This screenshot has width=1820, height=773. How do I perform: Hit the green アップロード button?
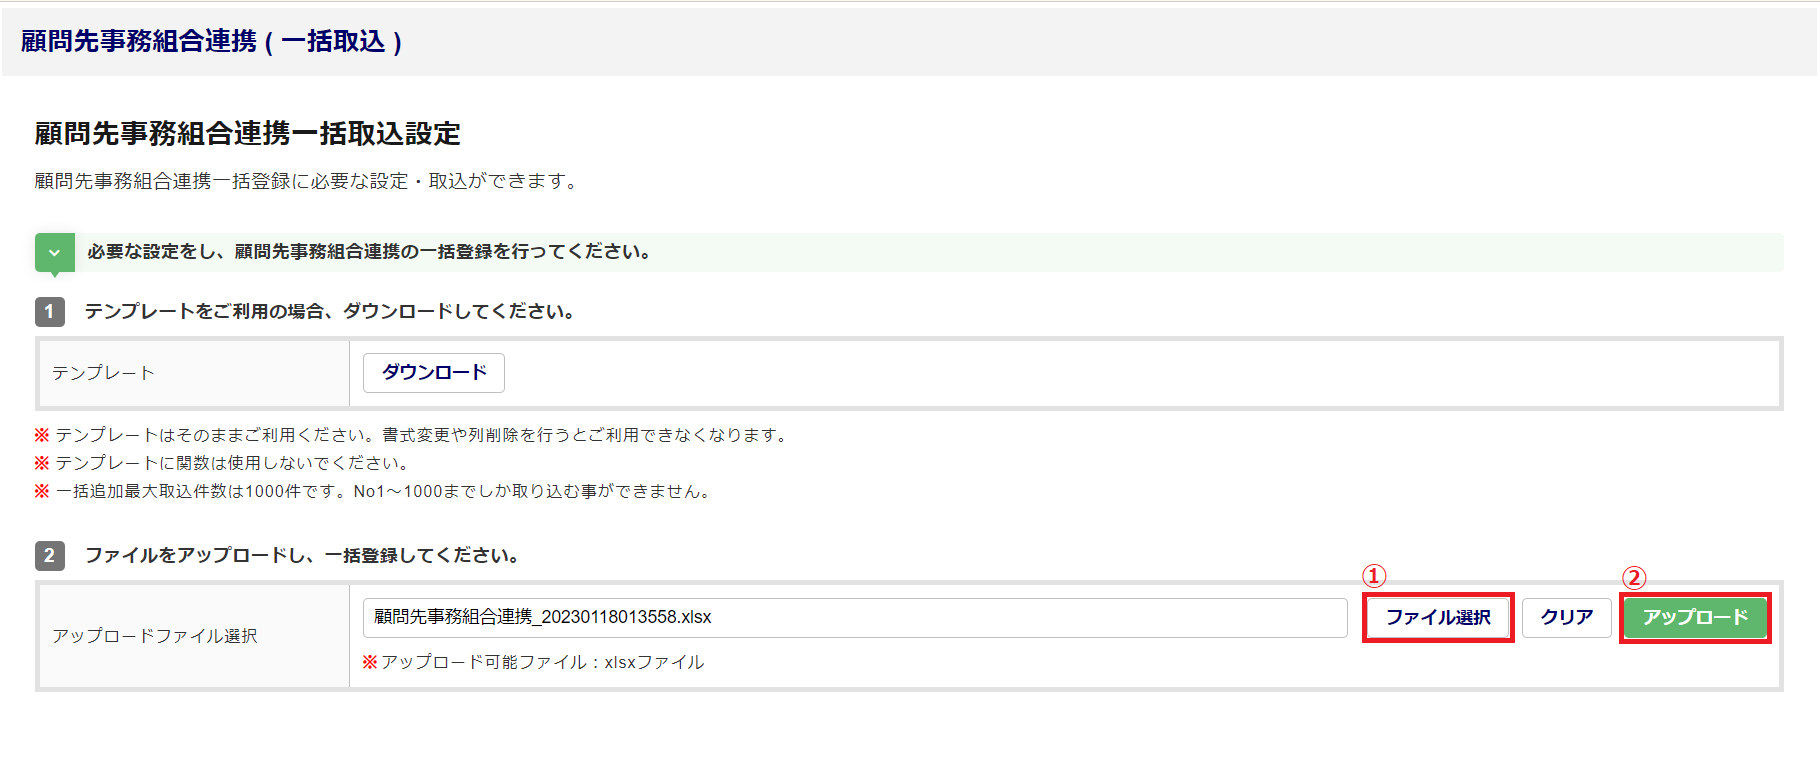(1695, 618)
